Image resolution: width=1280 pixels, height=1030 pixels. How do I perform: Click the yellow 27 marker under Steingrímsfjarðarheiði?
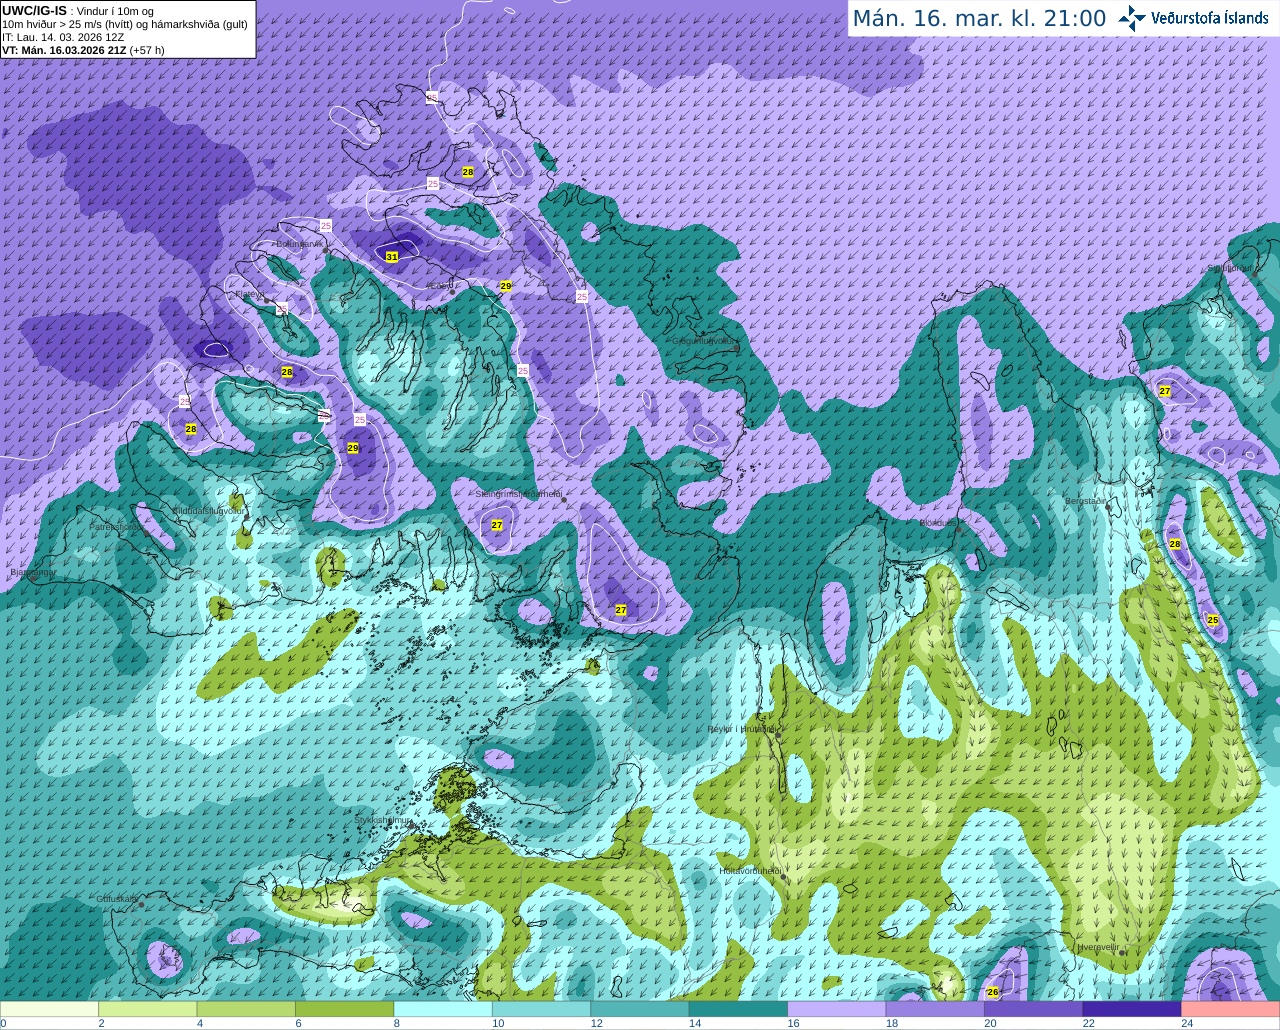point(497,525)
